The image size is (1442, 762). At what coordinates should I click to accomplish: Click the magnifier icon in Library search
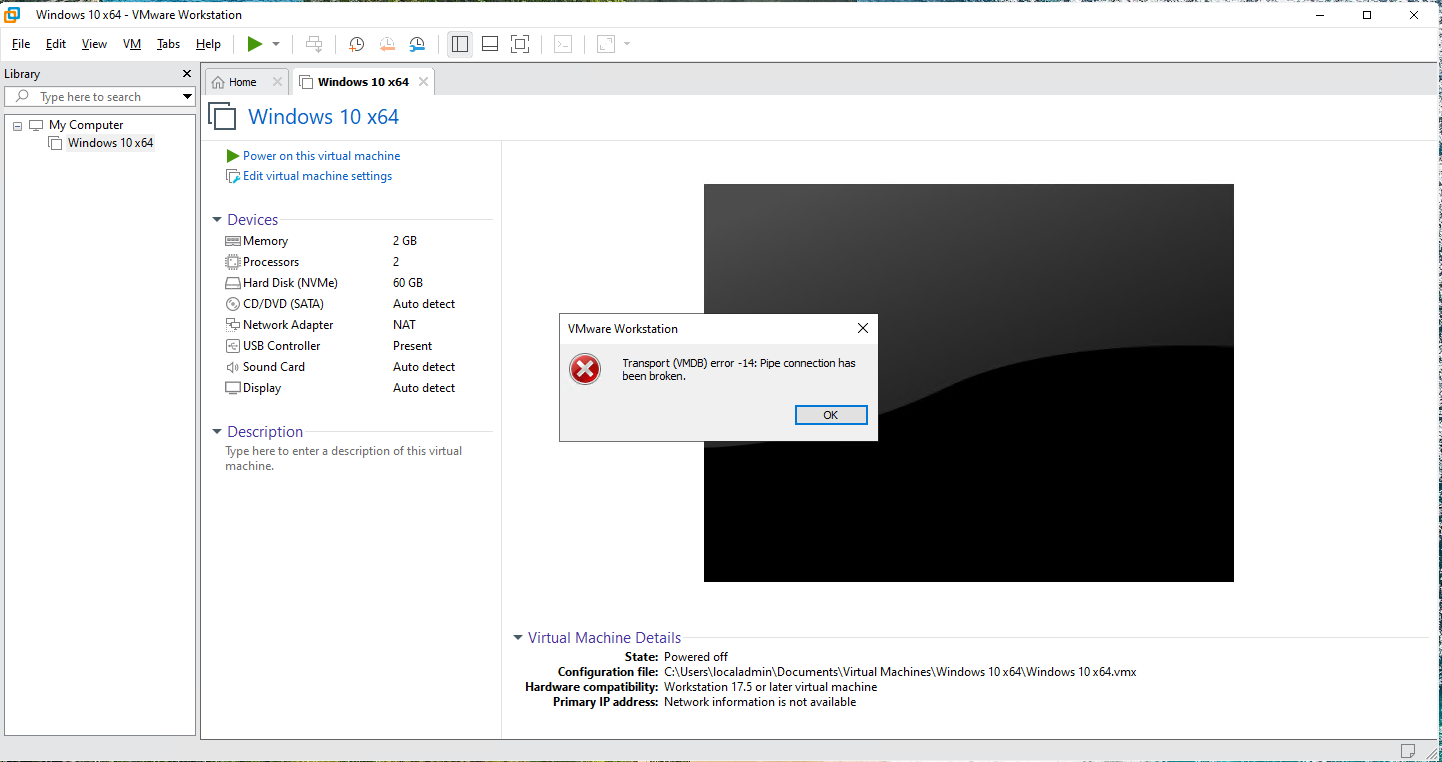pos(22,96)
